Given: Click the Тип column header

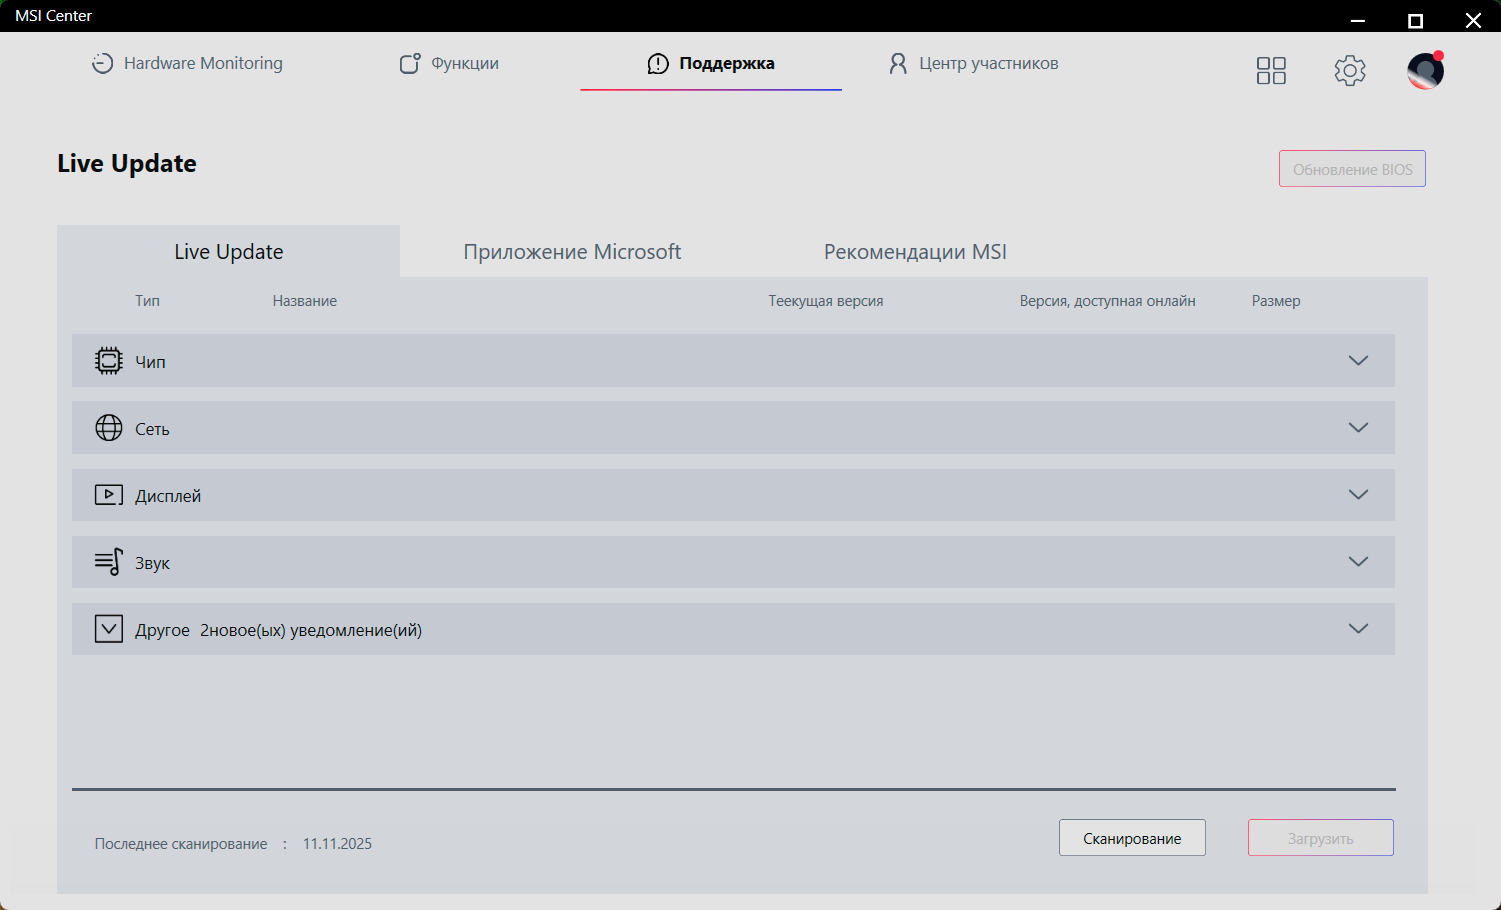Looking at the screenshot, I should (147, 301).
